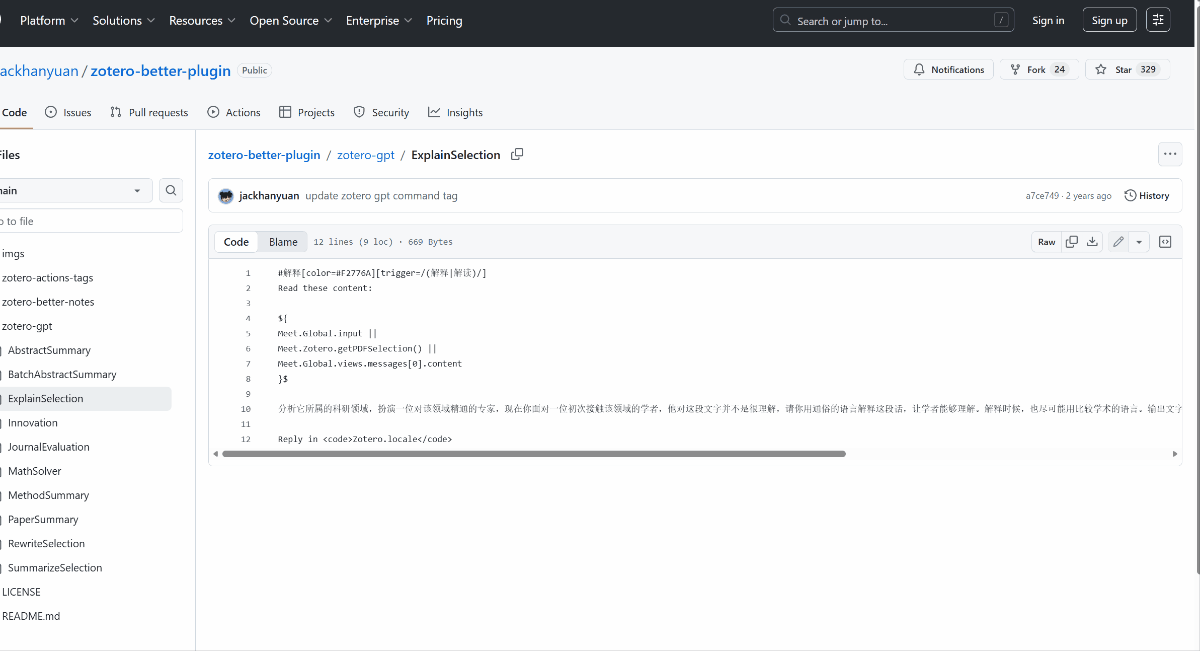Viewport: 1200px width, 651px height.
Task: Search files magnifier button in sidebar
Action: coord(171,190)
